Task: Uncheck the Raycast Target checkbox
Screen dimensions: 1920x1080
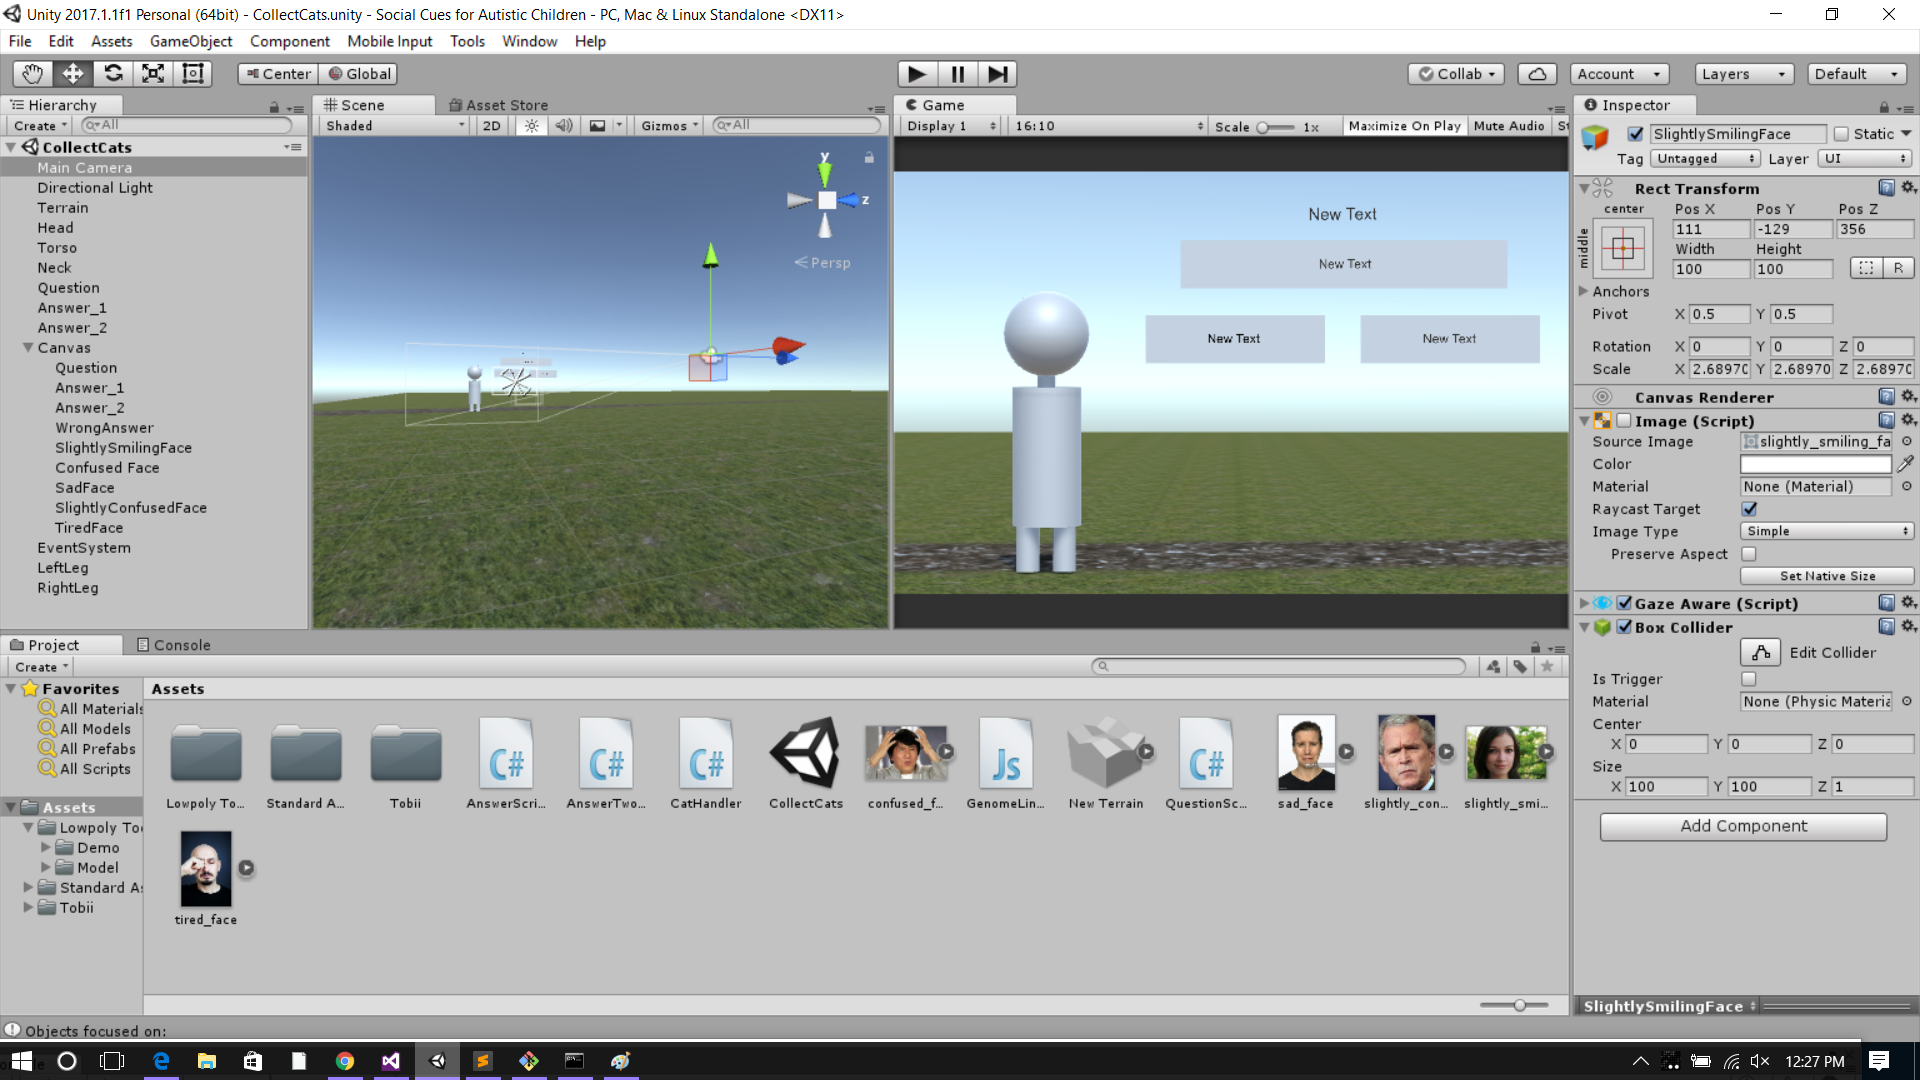Action: pyautogui.click(x=1749, y=509)
